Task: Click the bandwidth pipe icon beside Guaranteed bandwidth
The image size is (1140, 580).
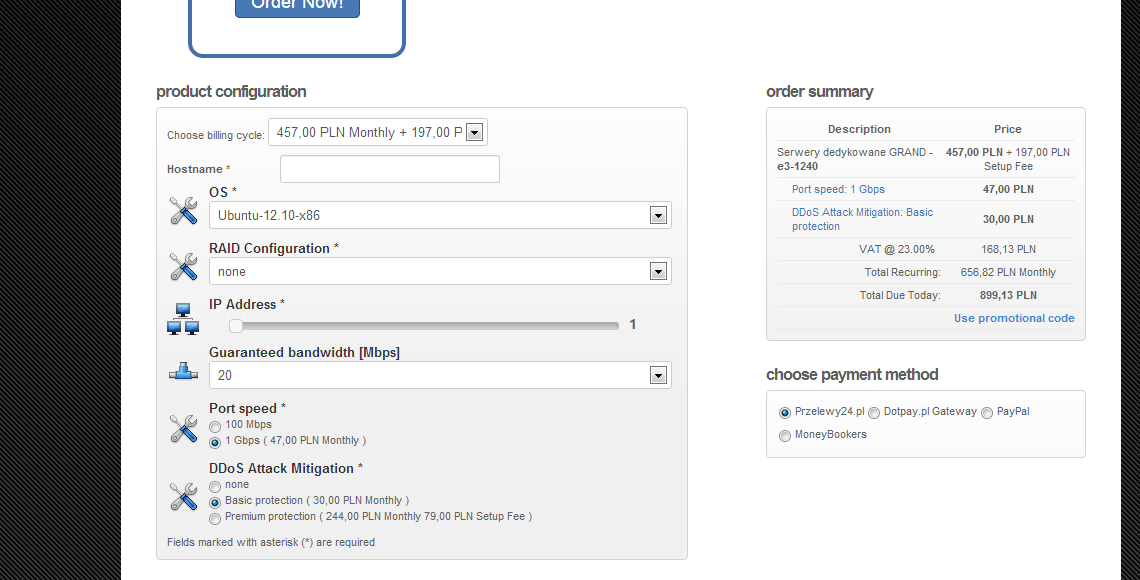Action: click(183, 371)
